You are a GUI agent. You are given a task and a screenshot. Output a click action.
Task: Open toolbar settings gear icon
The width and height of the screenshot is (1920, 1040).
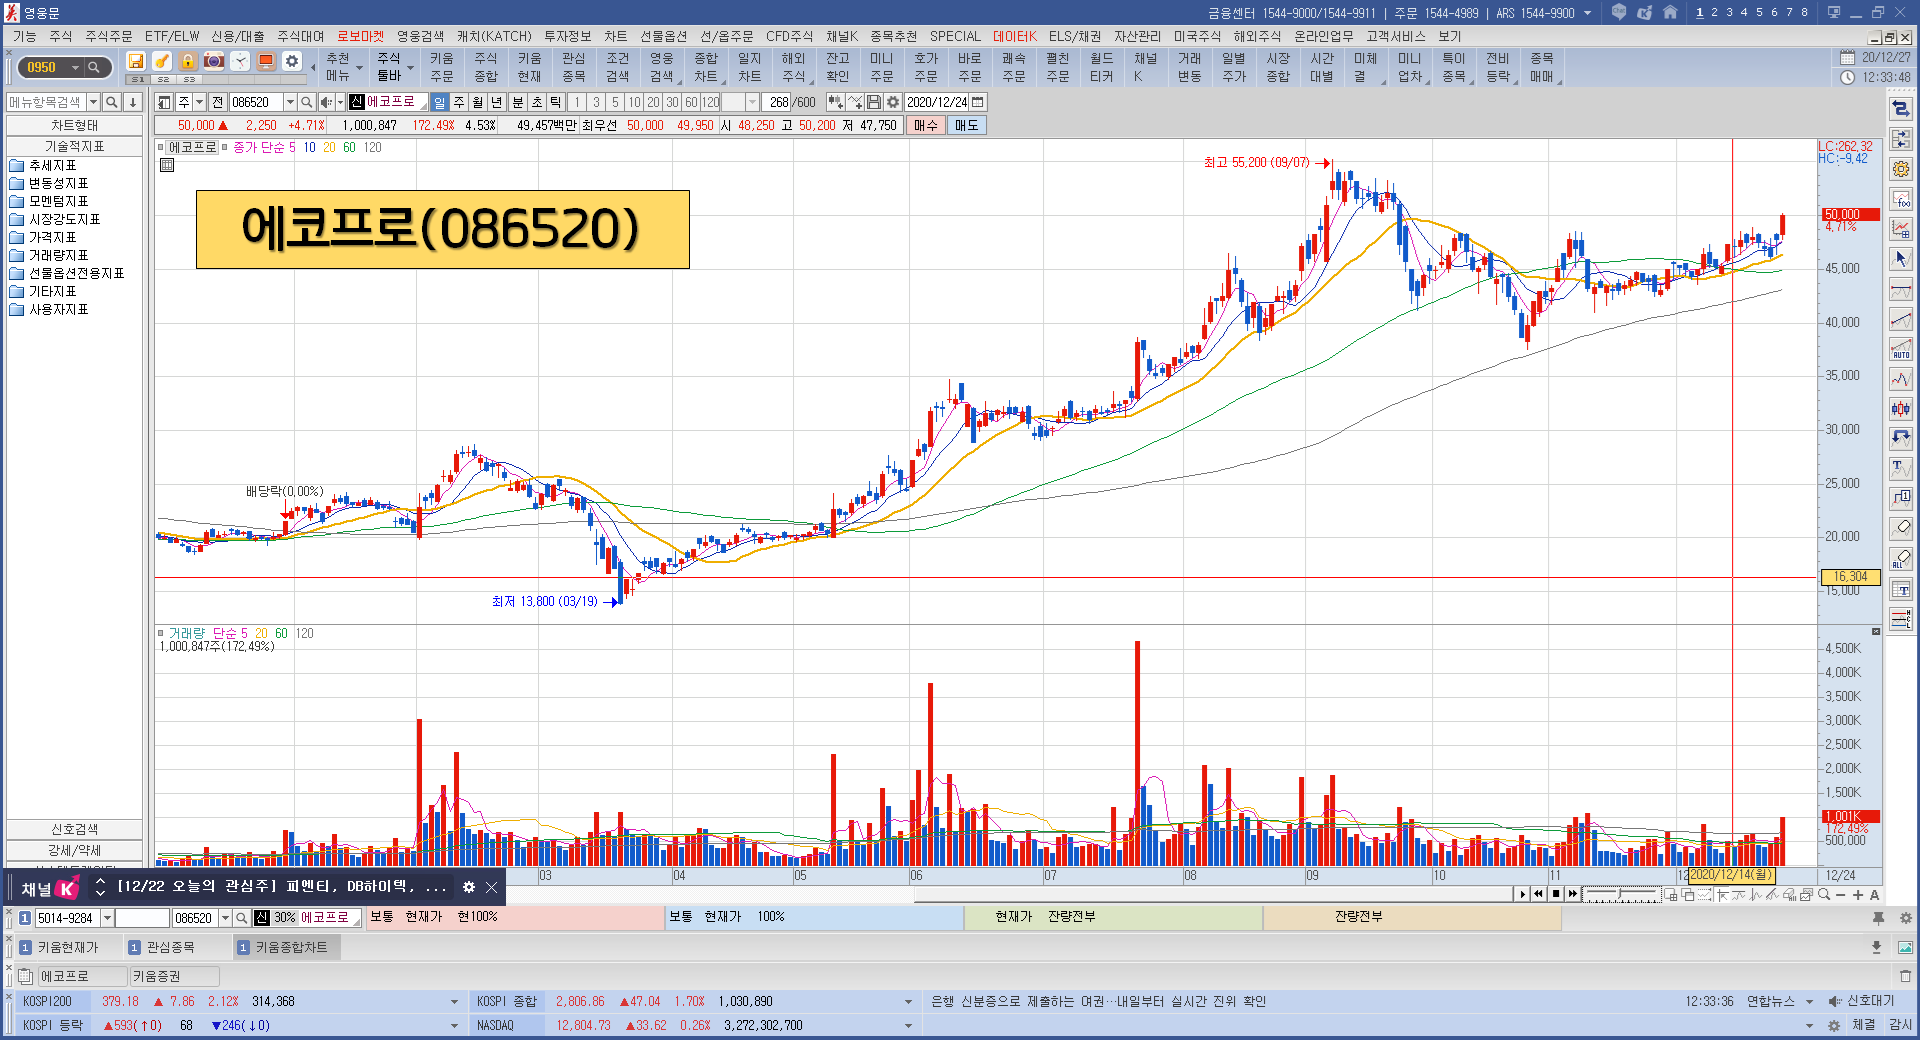point(292,61)
